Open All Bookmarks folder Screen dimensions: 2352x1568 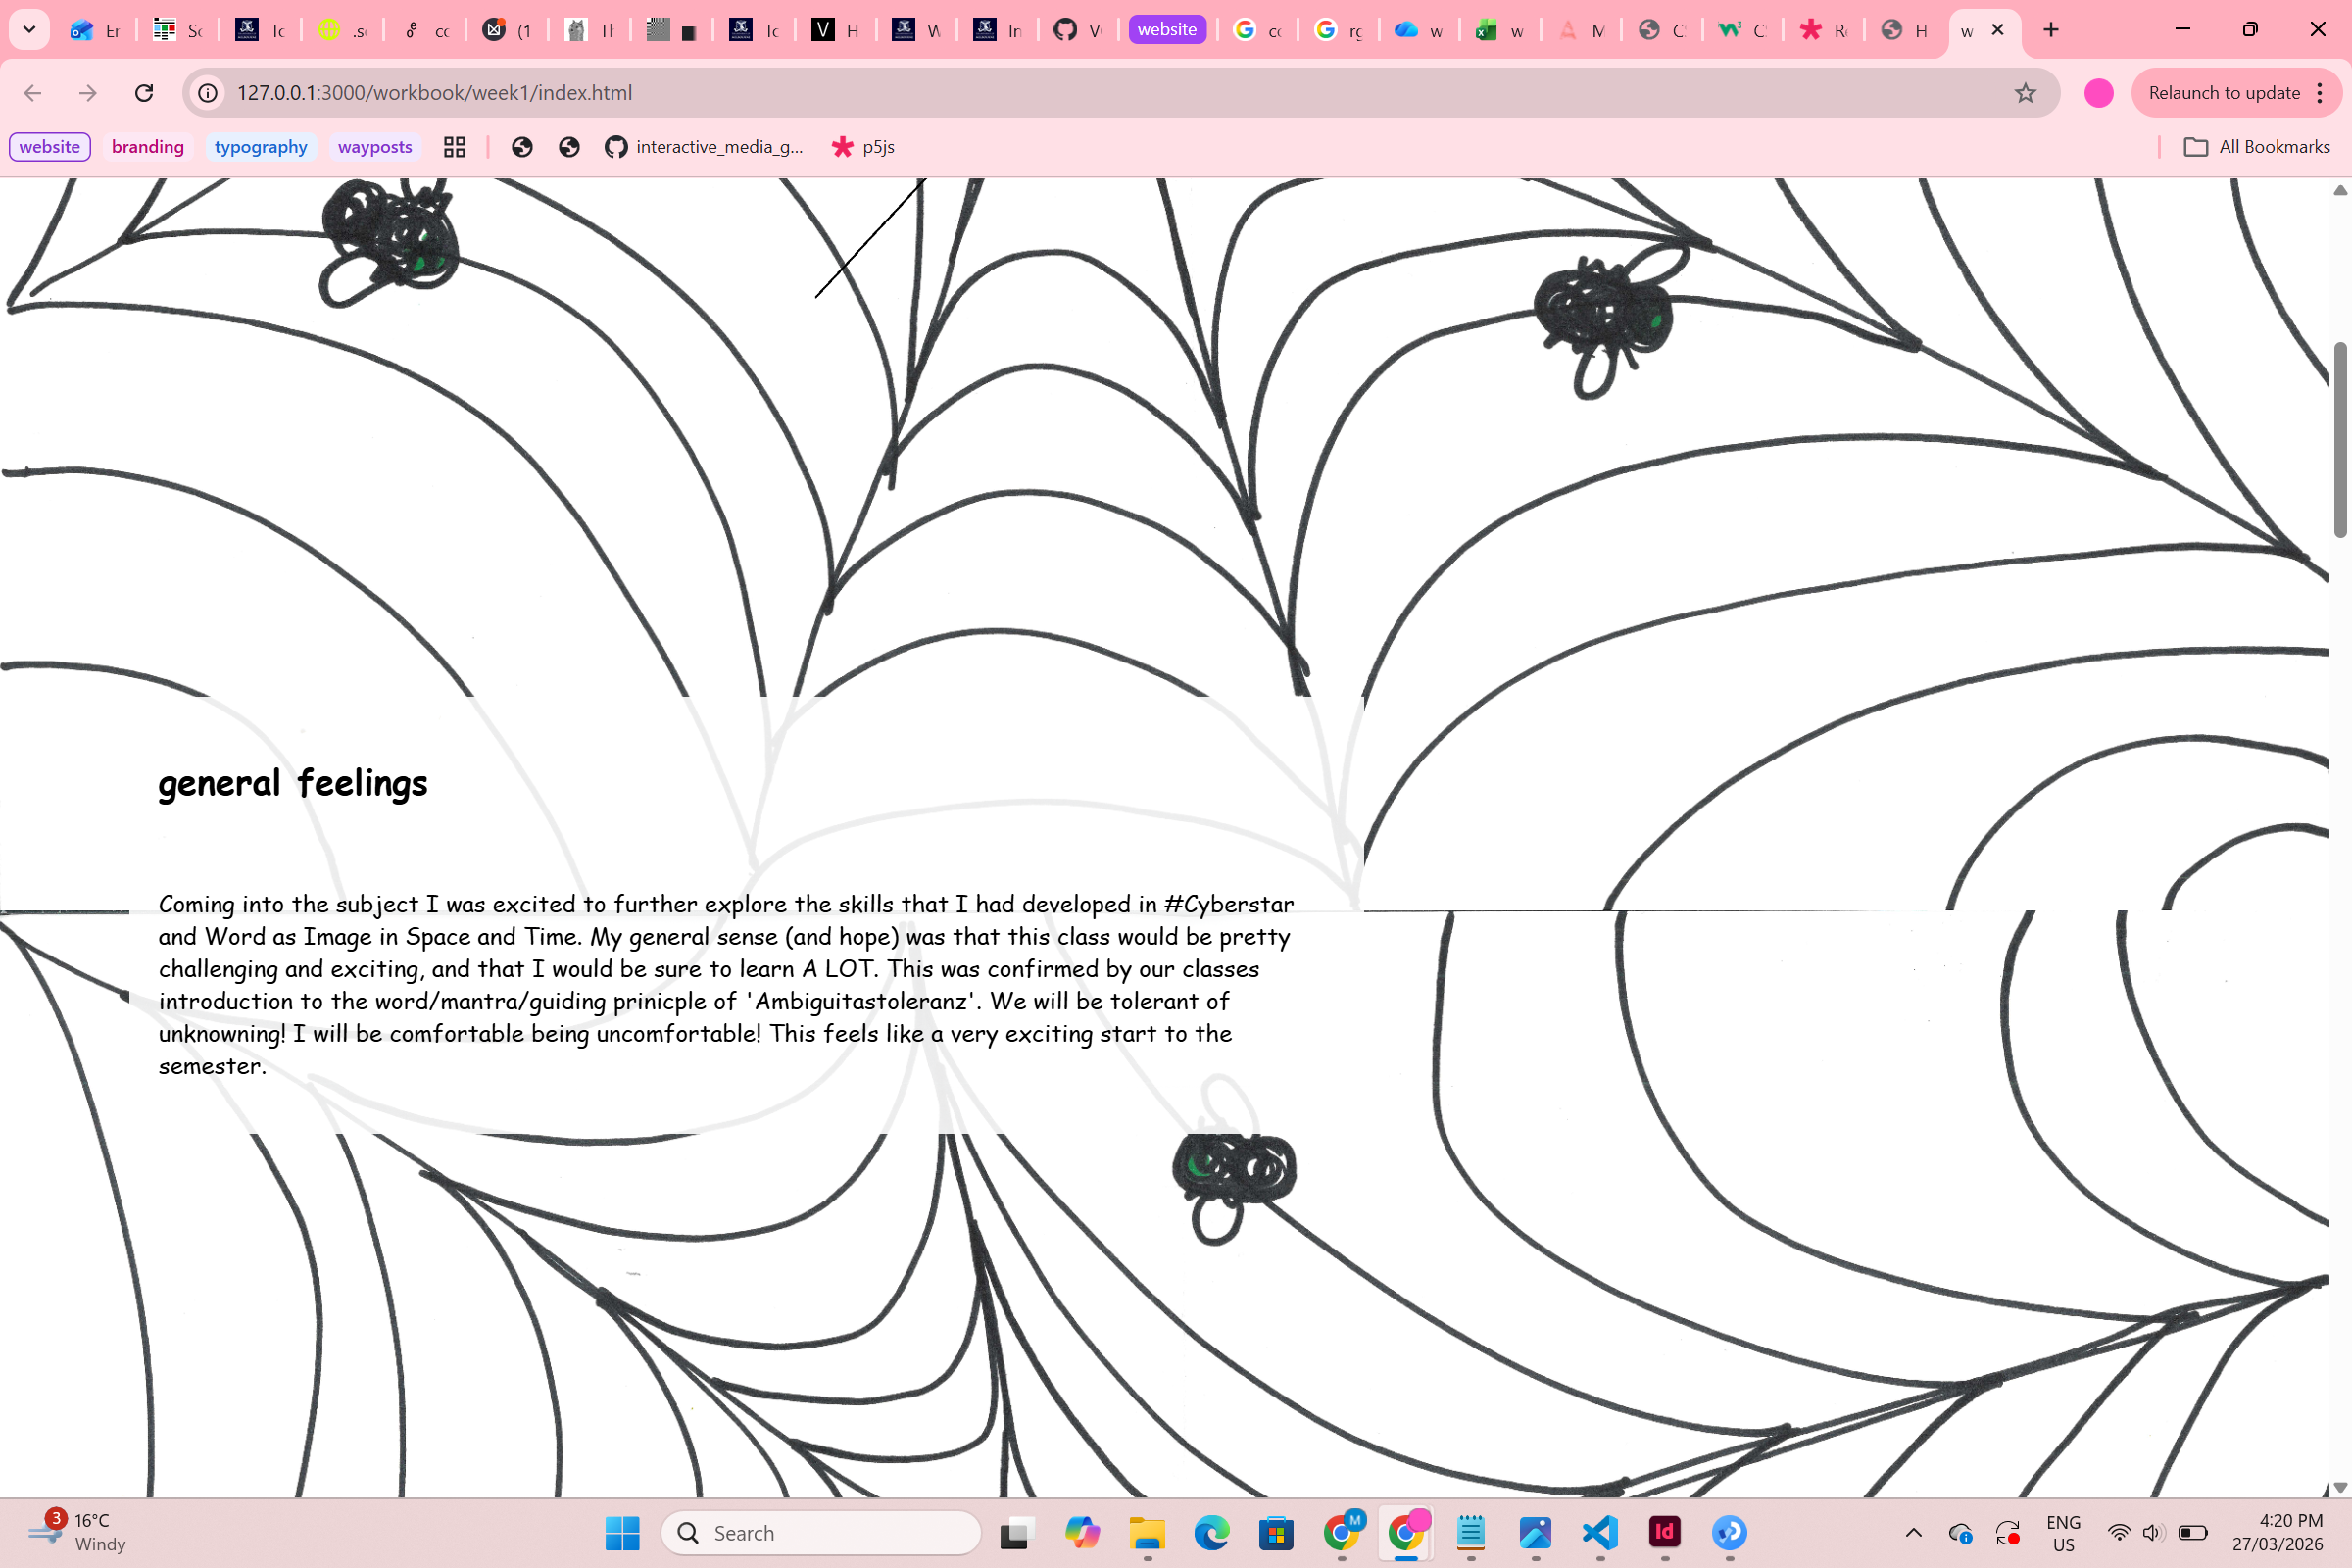coord(2257,147)
